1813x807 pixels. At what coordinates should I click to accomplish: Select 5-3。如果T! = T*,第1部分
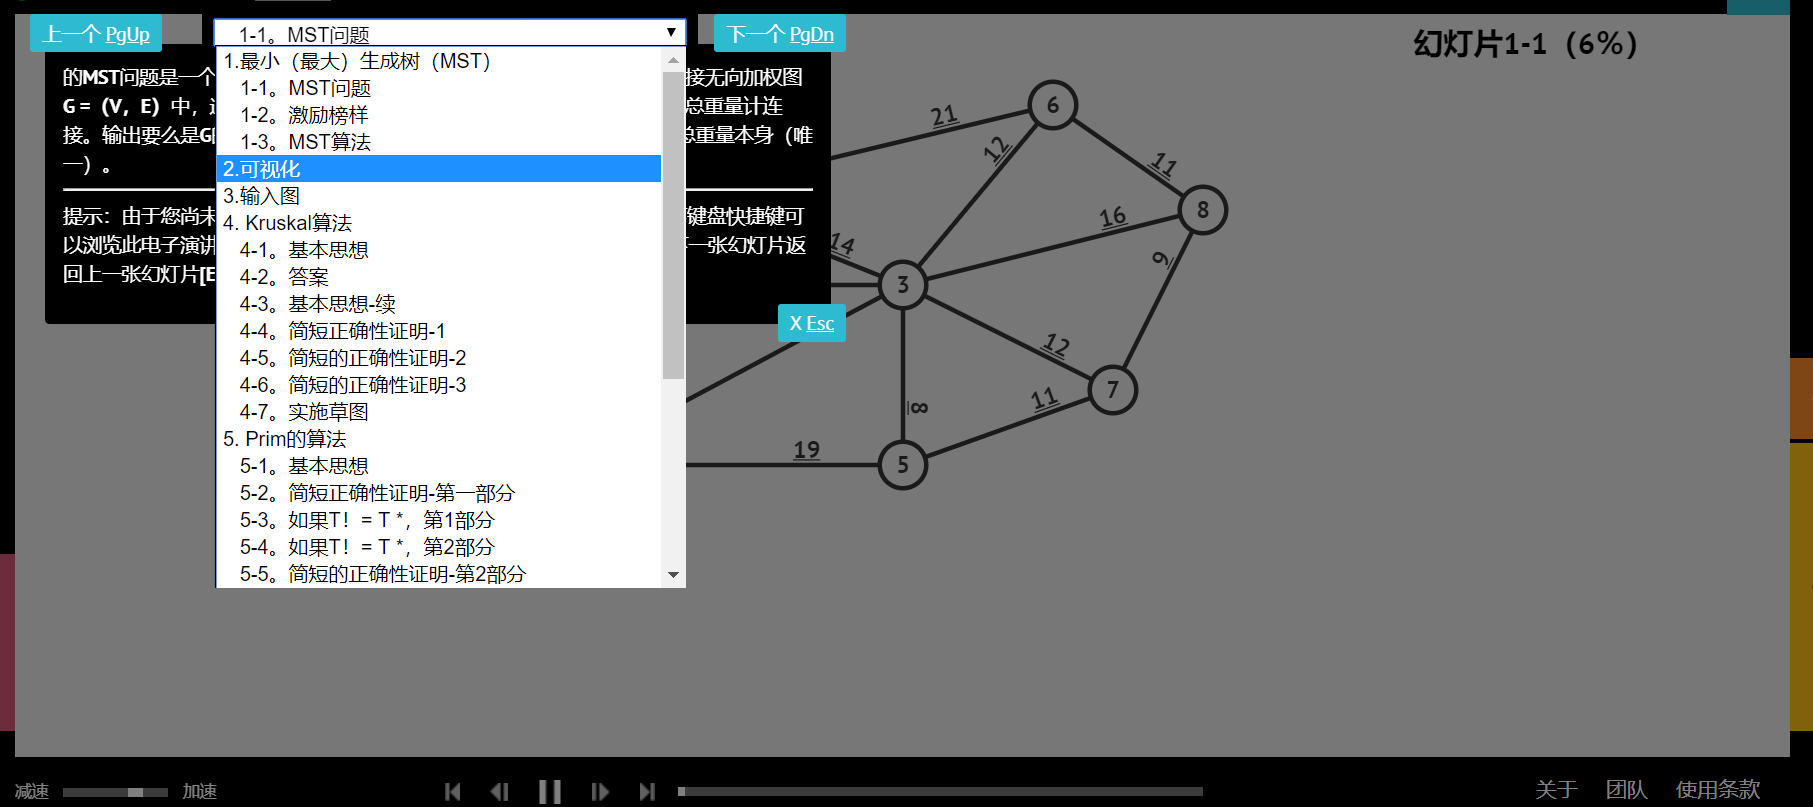439,520
